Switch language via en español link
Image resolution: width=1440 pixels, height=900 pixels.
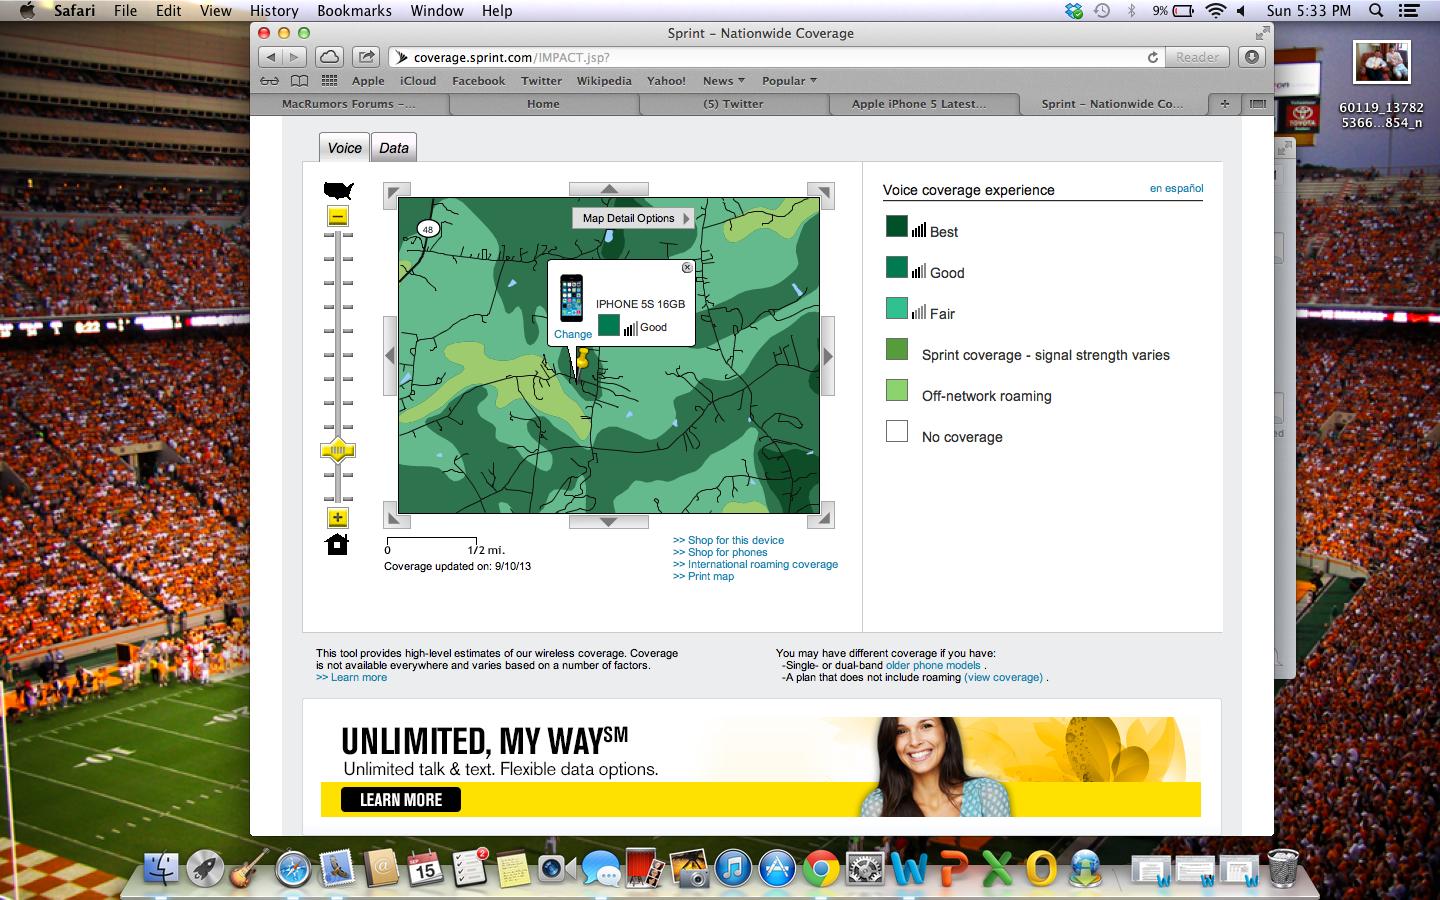(1176, 188)
